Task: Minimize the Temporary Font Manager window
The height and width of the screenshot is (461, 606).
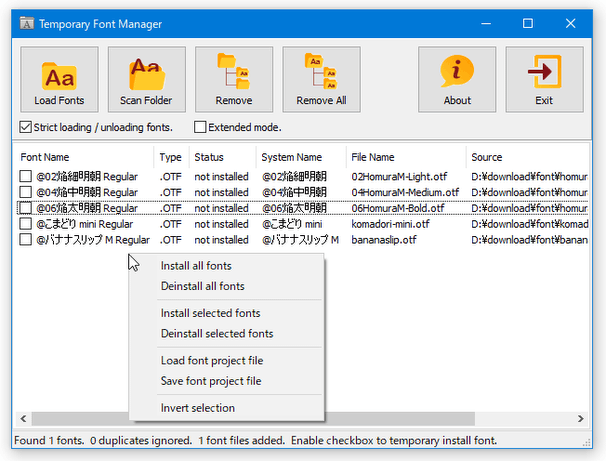Action: pyautogui.click(x=486, y=24)
